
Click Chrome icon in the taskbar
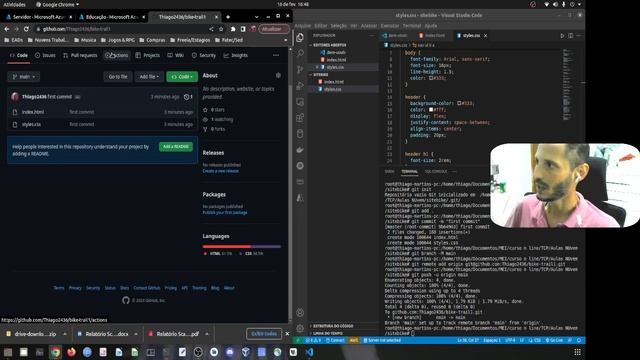click(x=56, y=352)
